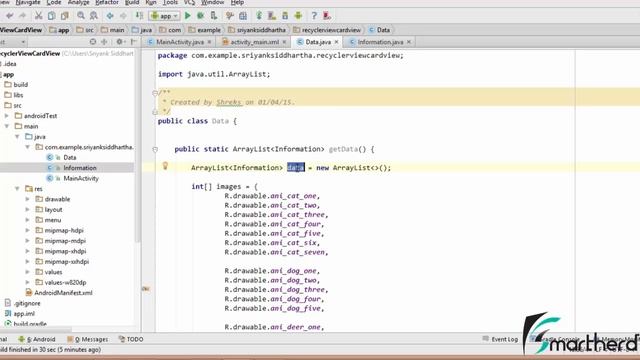Navigate Back with blue arrow icon
The image size is (640, 360).
coord(110,16)
